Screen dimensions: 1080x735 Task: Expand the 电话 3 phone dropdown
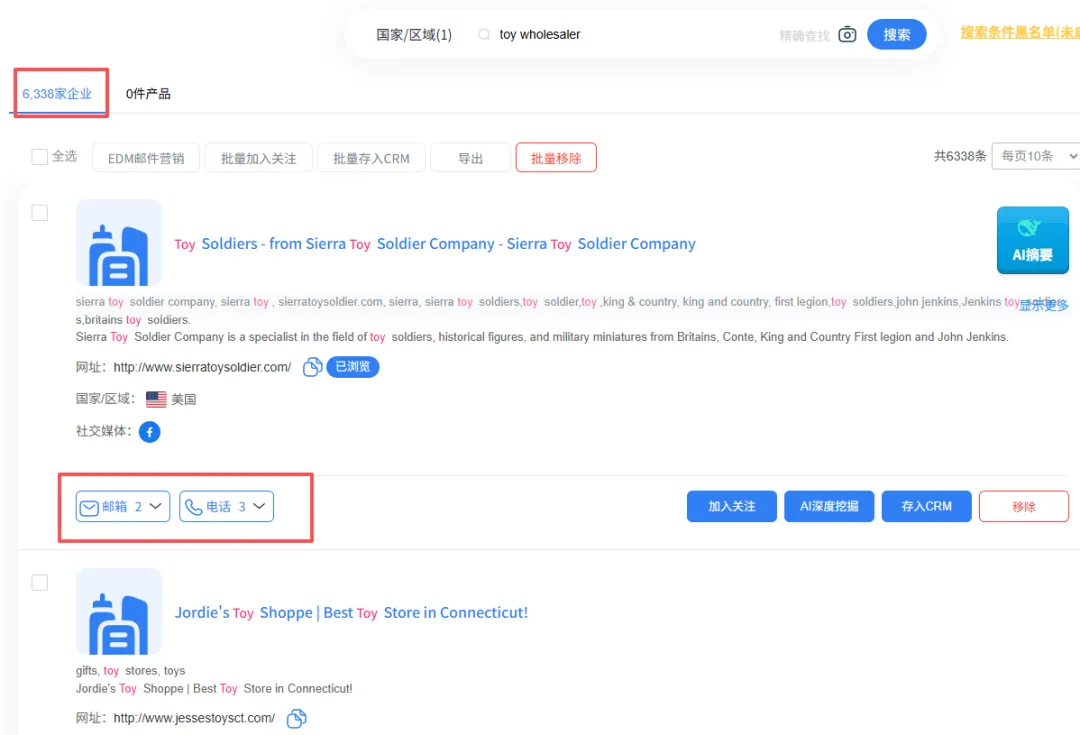pos(226,506)
